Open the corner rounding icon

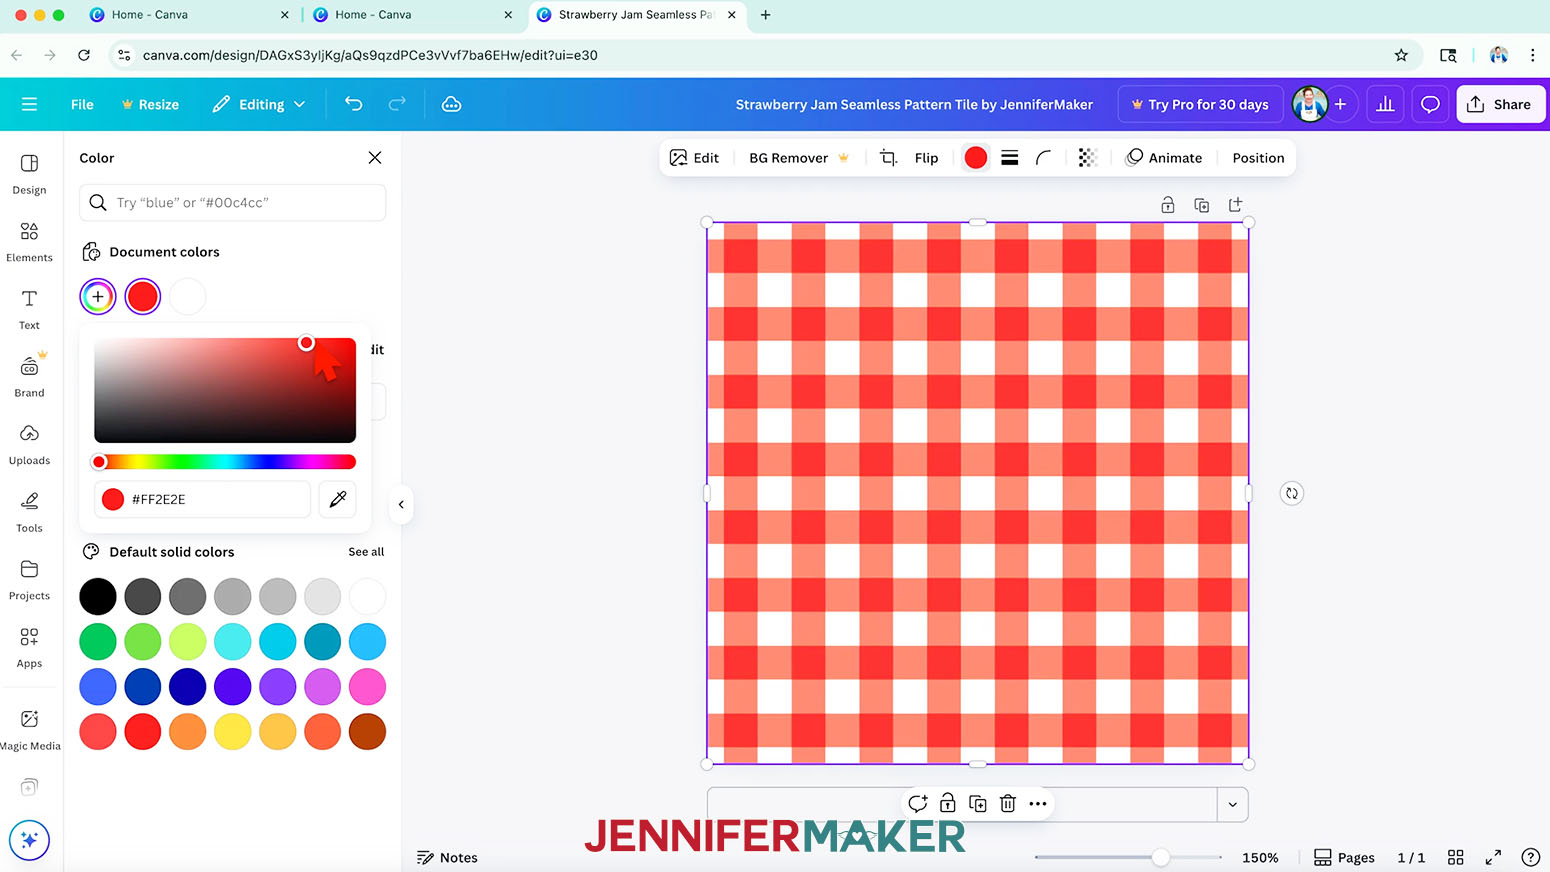(1043, 158)
